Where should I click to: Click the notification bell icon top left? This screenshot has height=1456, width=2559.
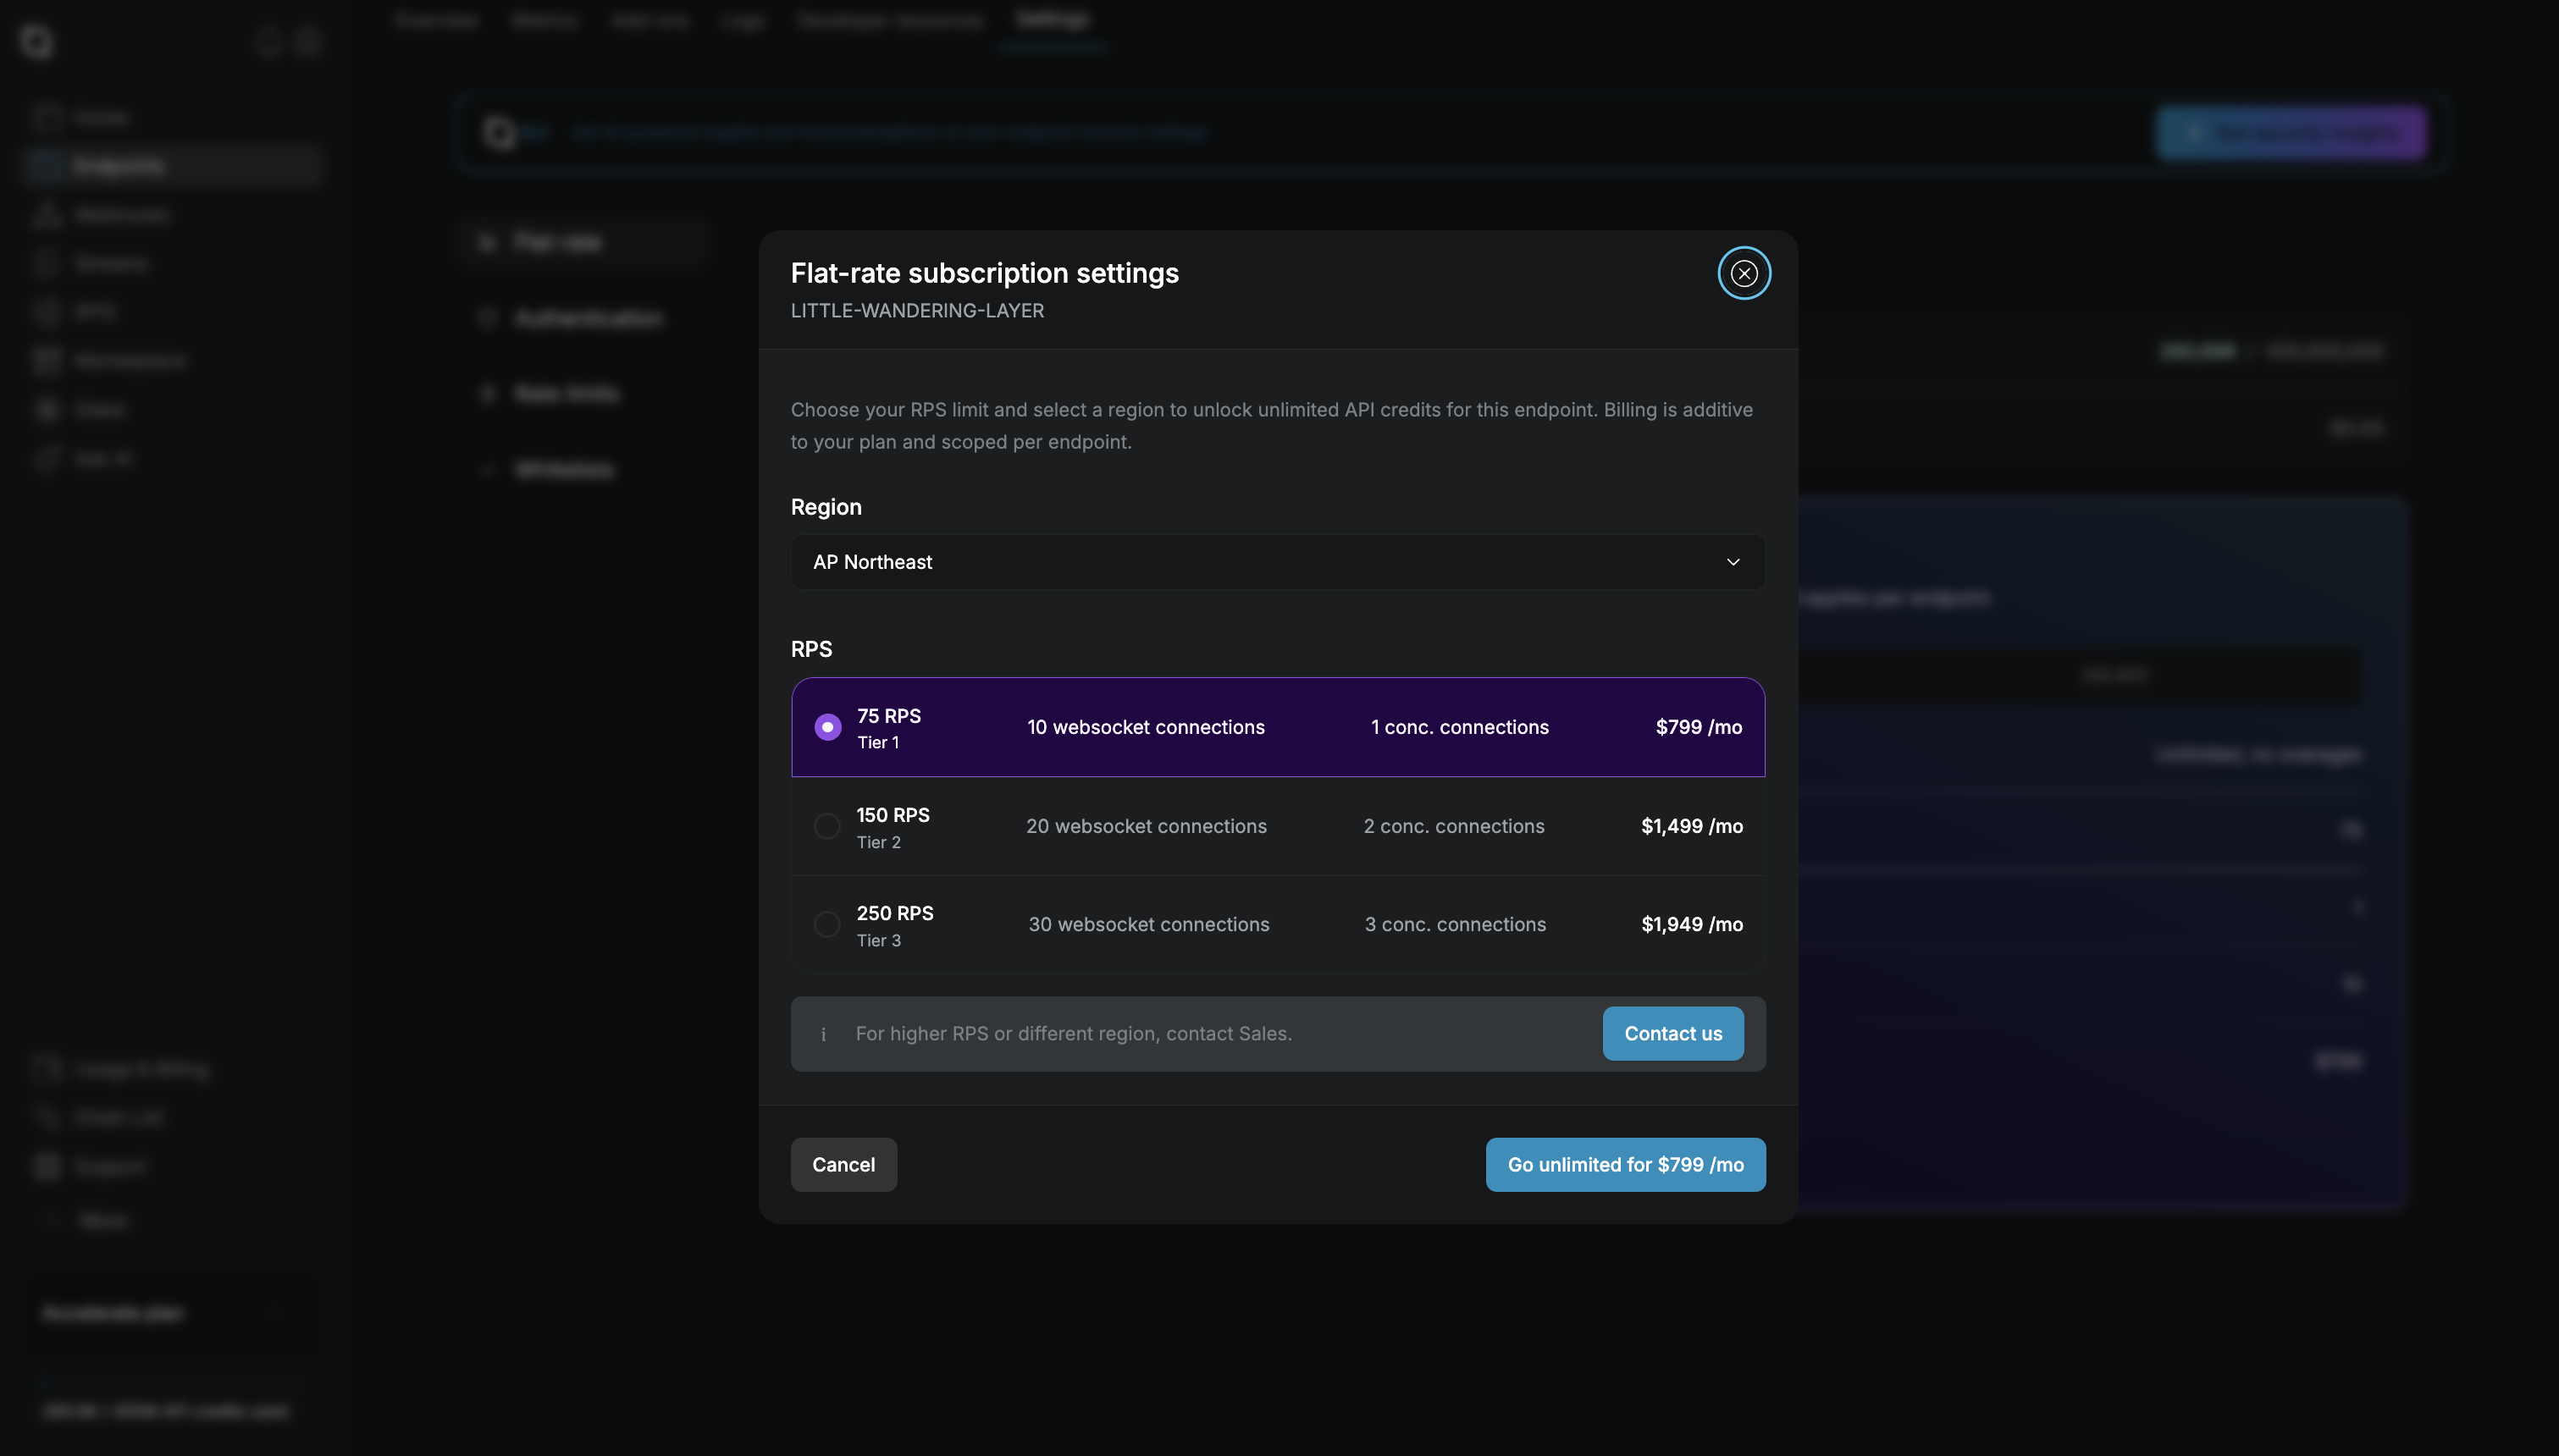pyautogui.click(x=266, y=42)
